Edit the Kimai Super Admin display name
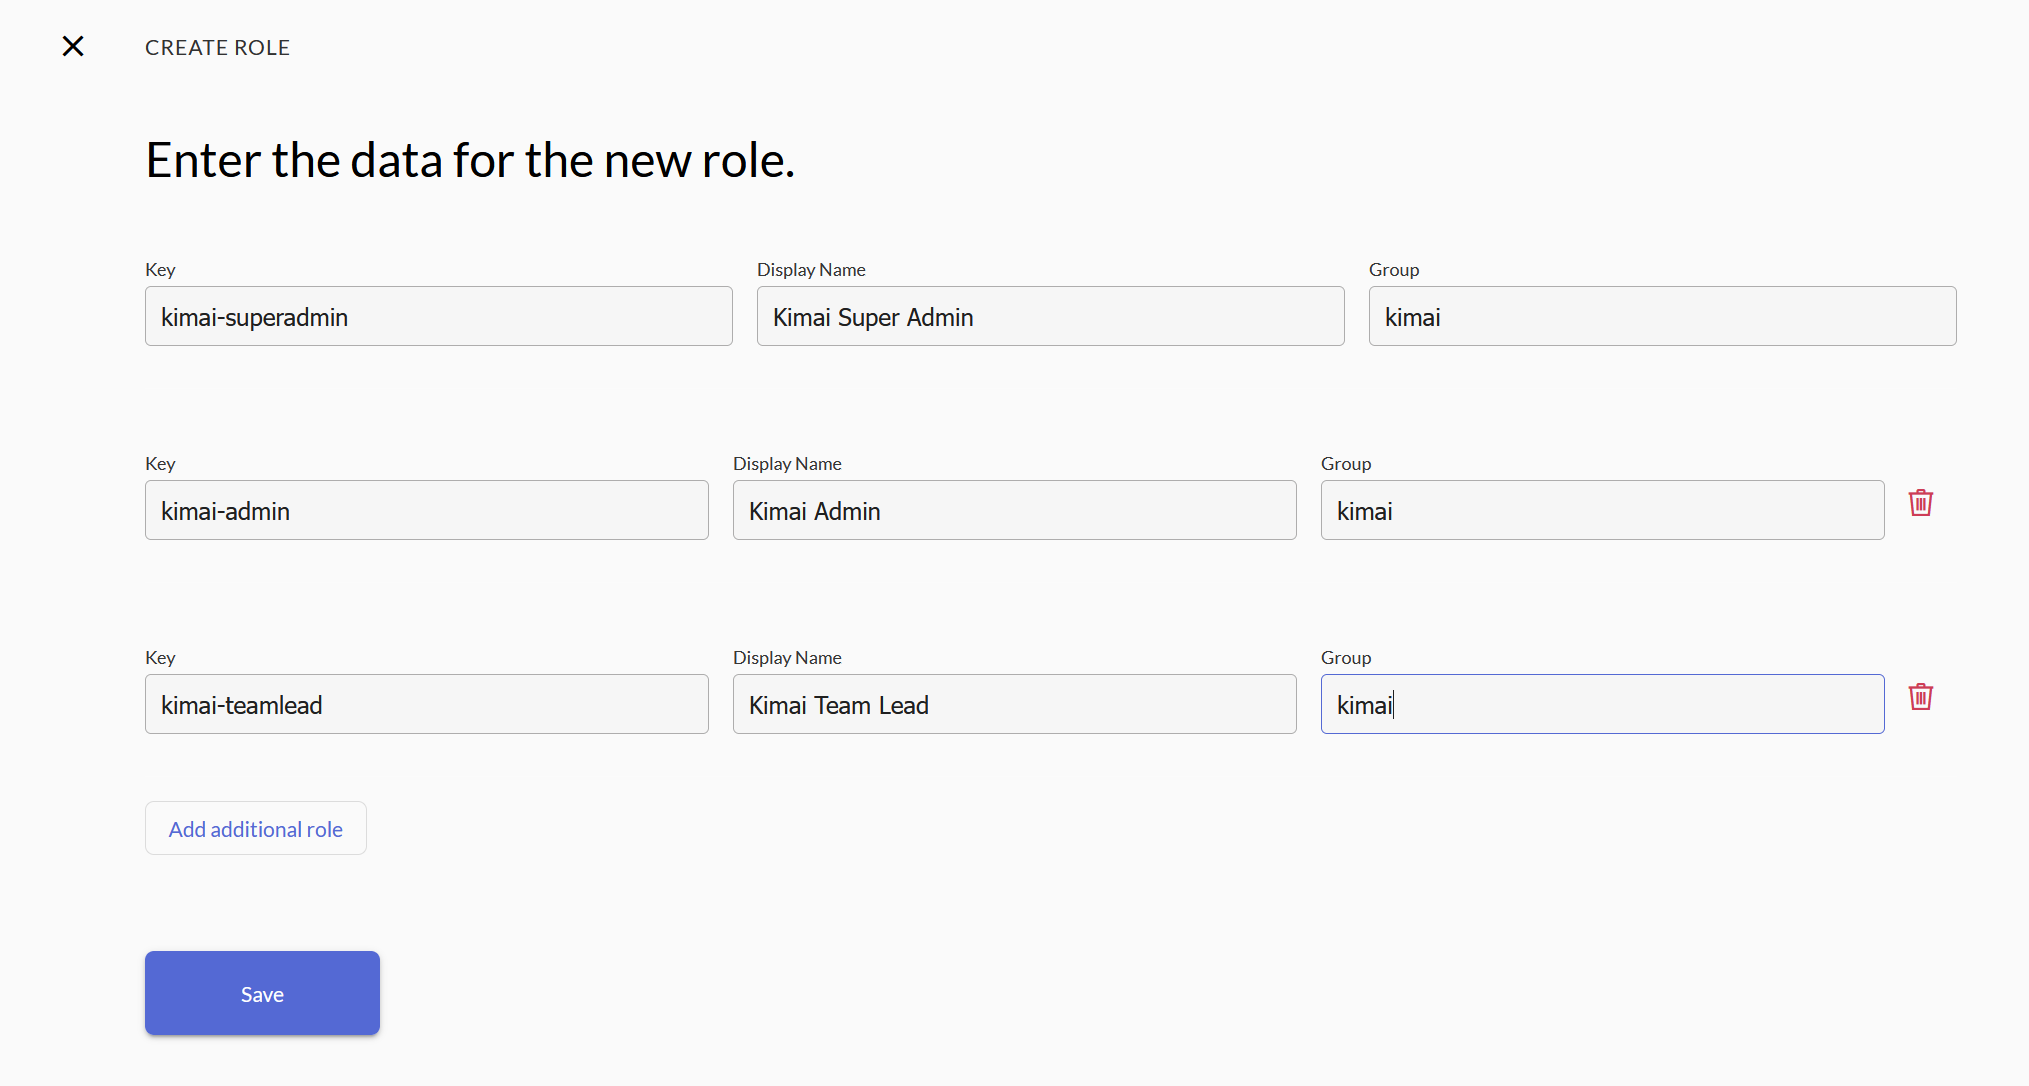2029x1086 pixels. pos(1050,317)
